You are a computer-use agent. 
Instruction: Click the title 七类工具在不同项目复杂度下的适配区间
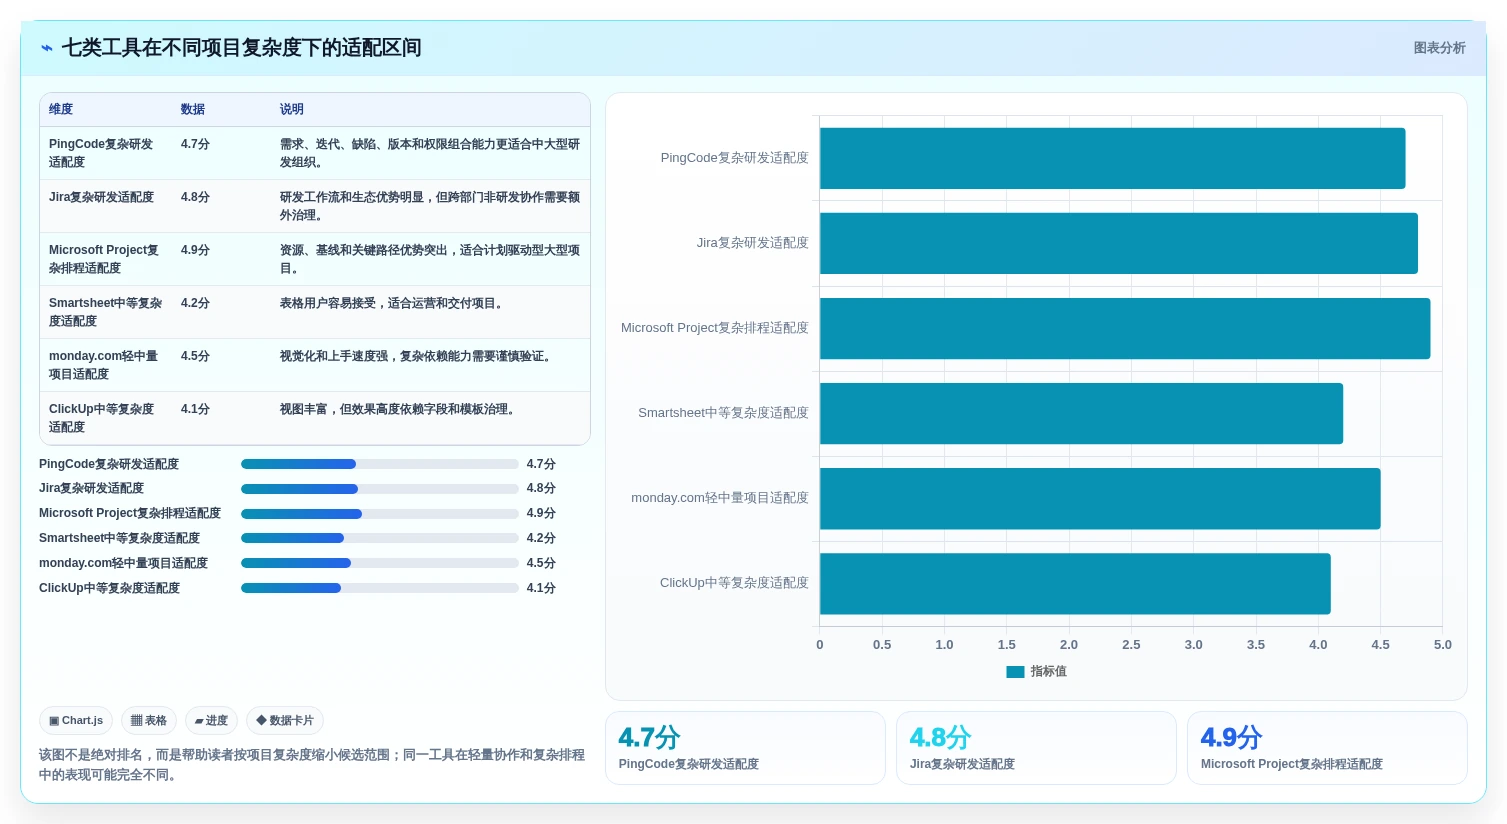tap(241, 48)
